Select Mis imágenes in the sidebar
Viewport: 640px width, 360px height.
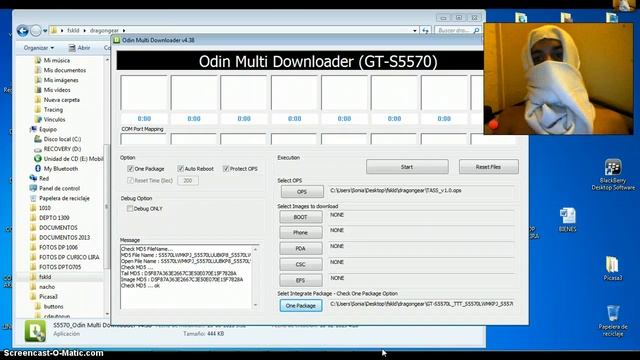tap(61, 80)
